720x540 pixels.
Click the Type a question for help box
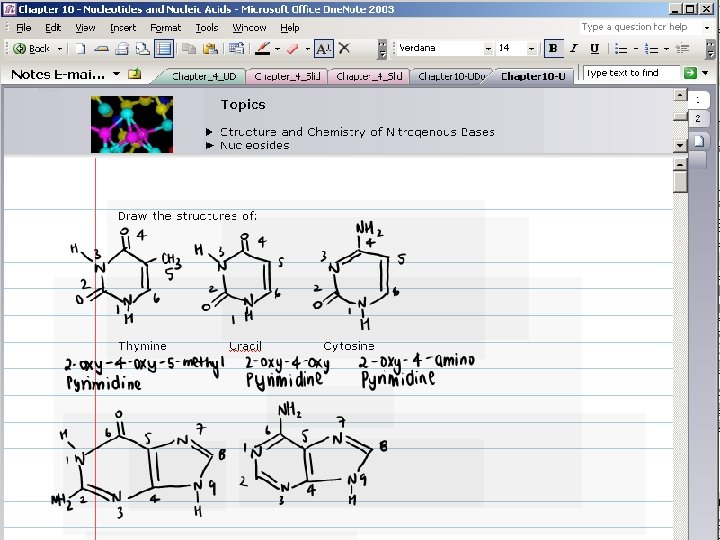(639, 27)
